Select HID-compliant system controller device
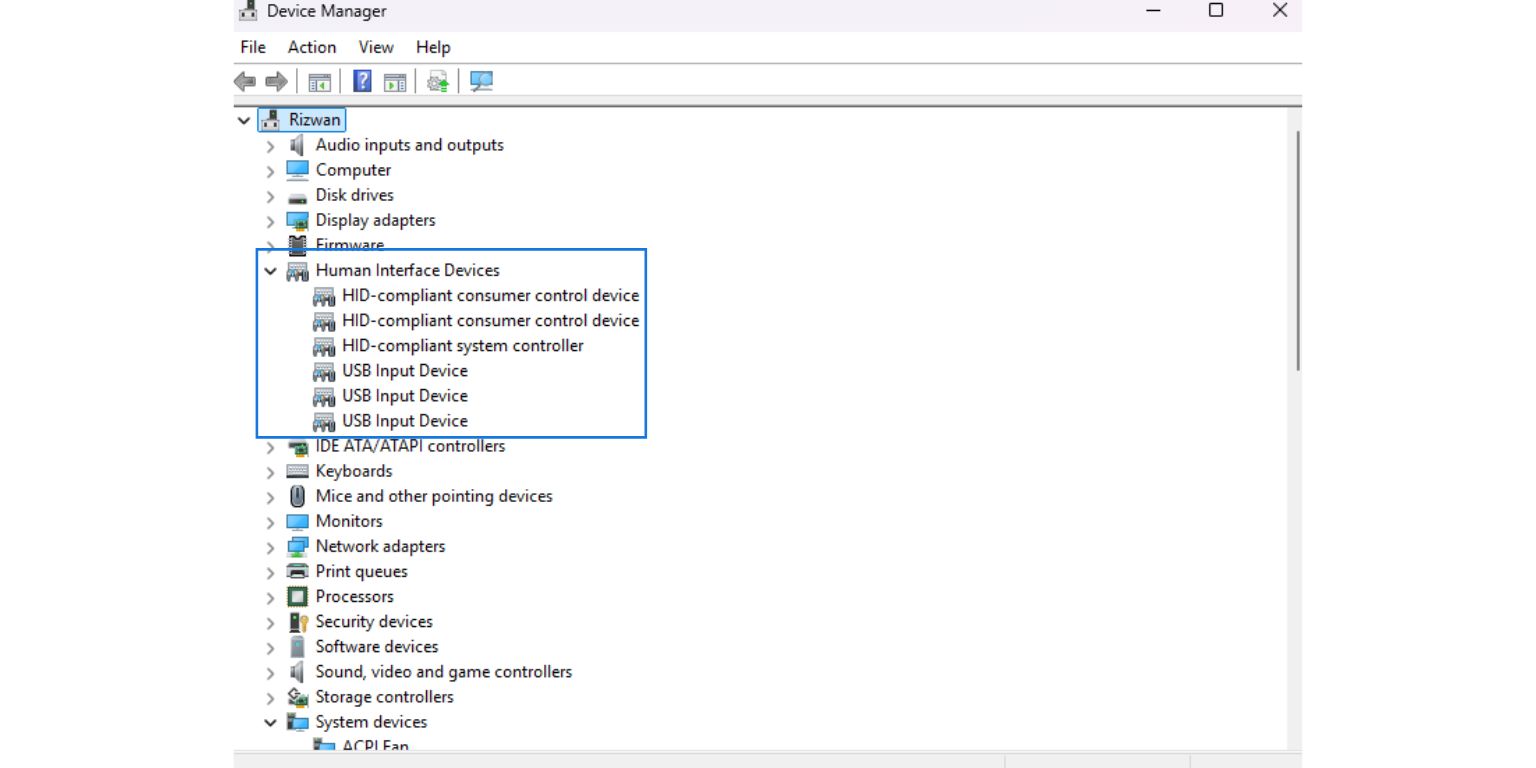1536x768 pixels. (x=462, y=346)
